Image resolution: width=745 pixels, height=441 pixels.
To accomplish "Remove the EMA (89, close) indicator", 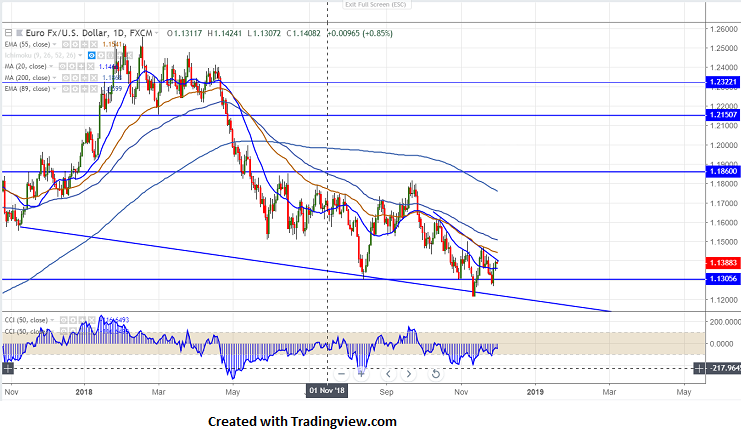I will pos(94,88).
